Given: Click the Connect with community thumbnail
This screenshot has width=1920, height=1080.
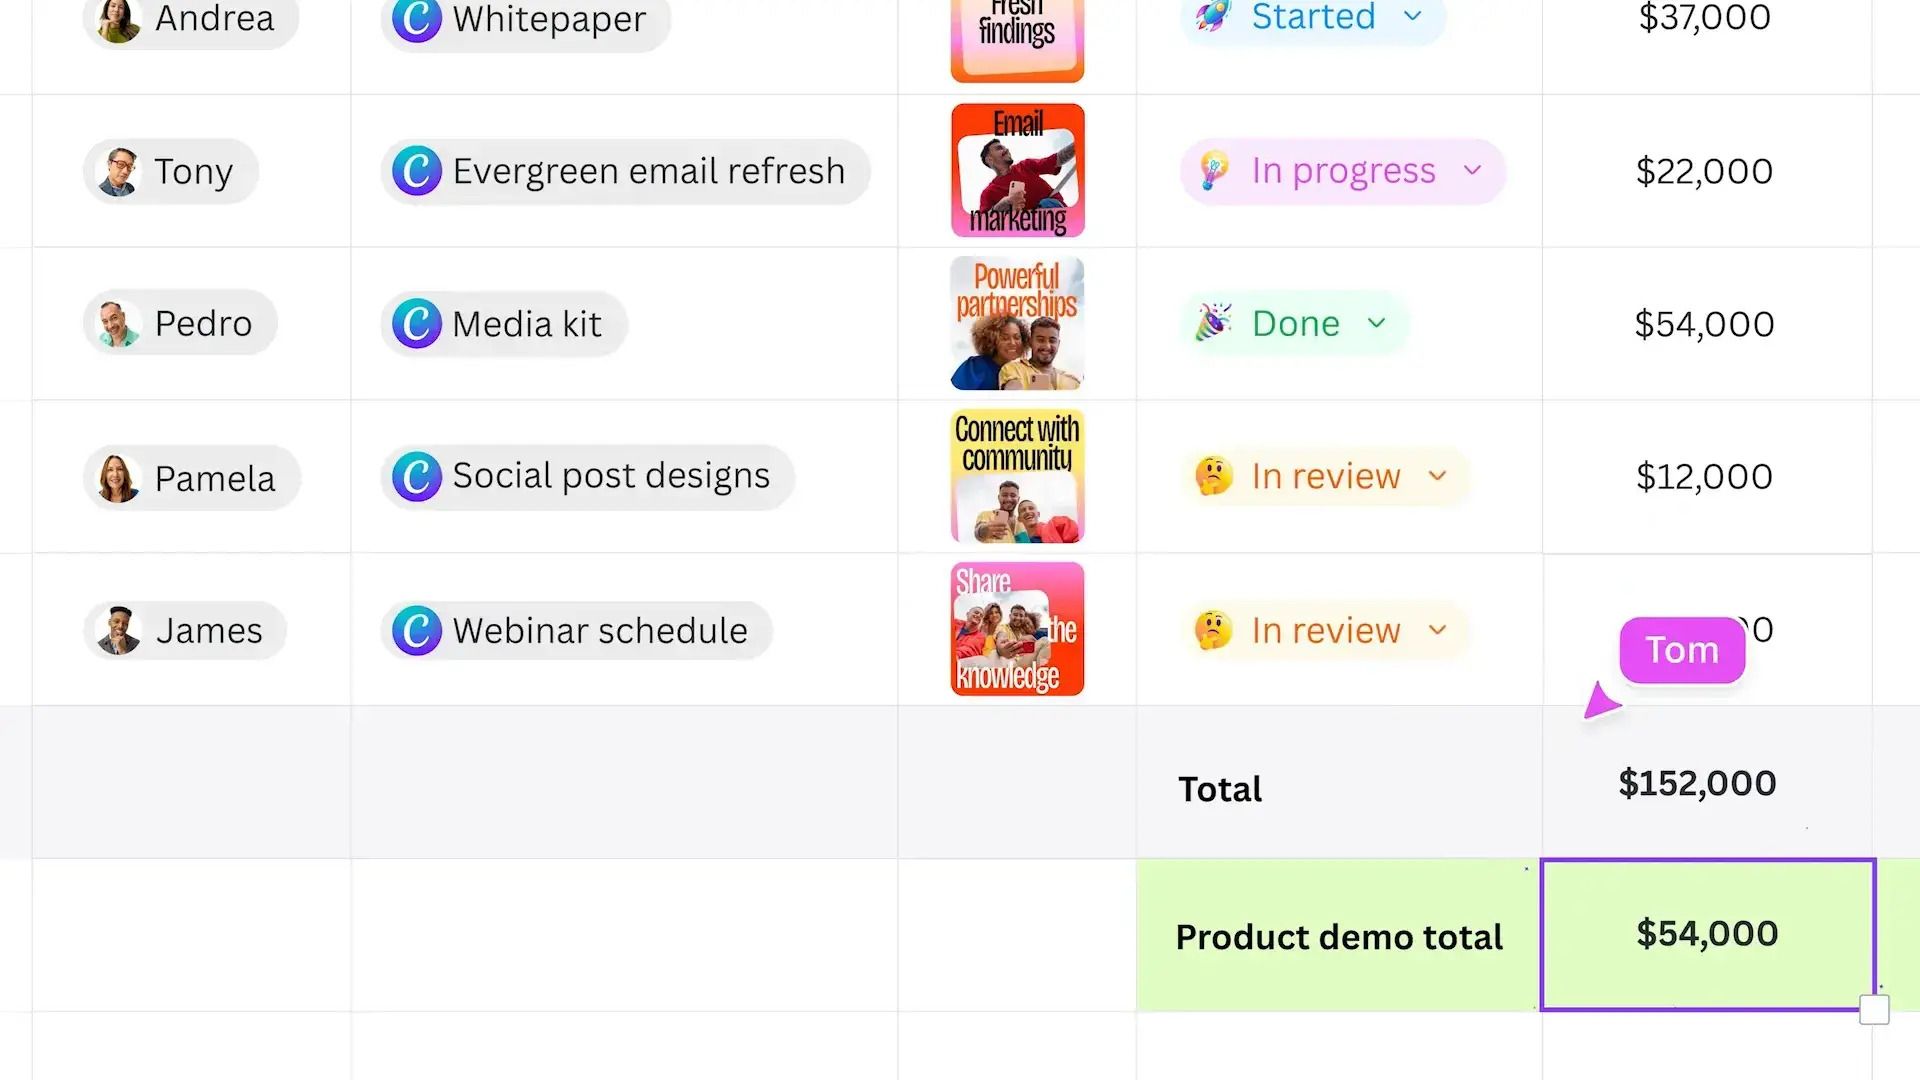Looking at the screenshot, I should pos(1017,476).
